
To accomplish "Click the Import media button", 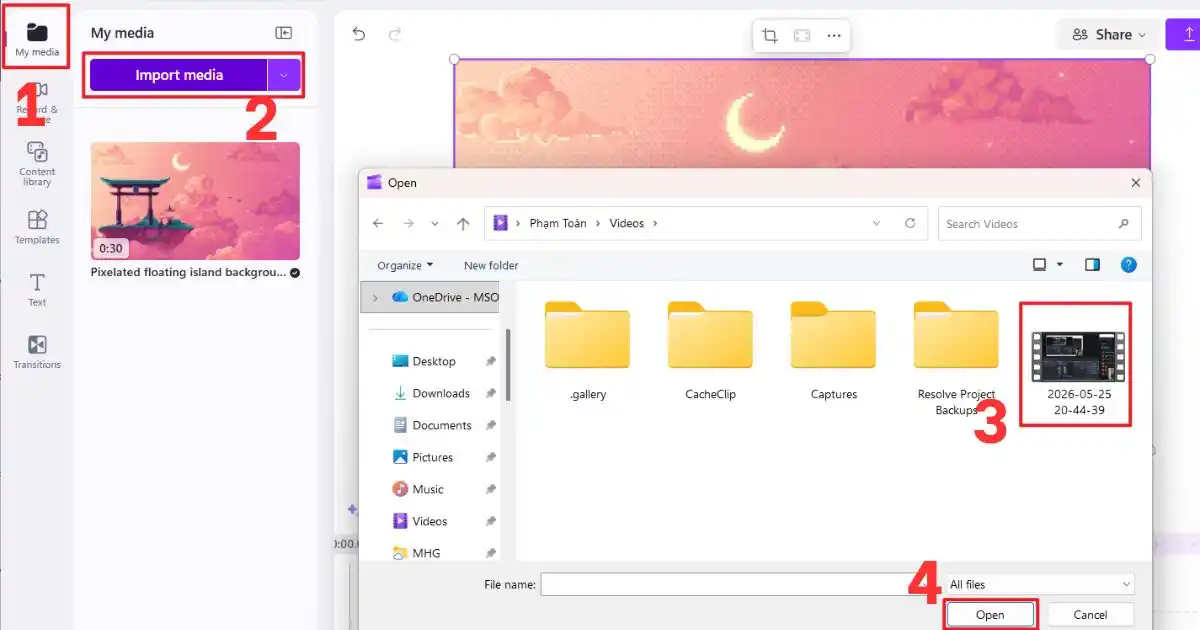I will (179, 75).
